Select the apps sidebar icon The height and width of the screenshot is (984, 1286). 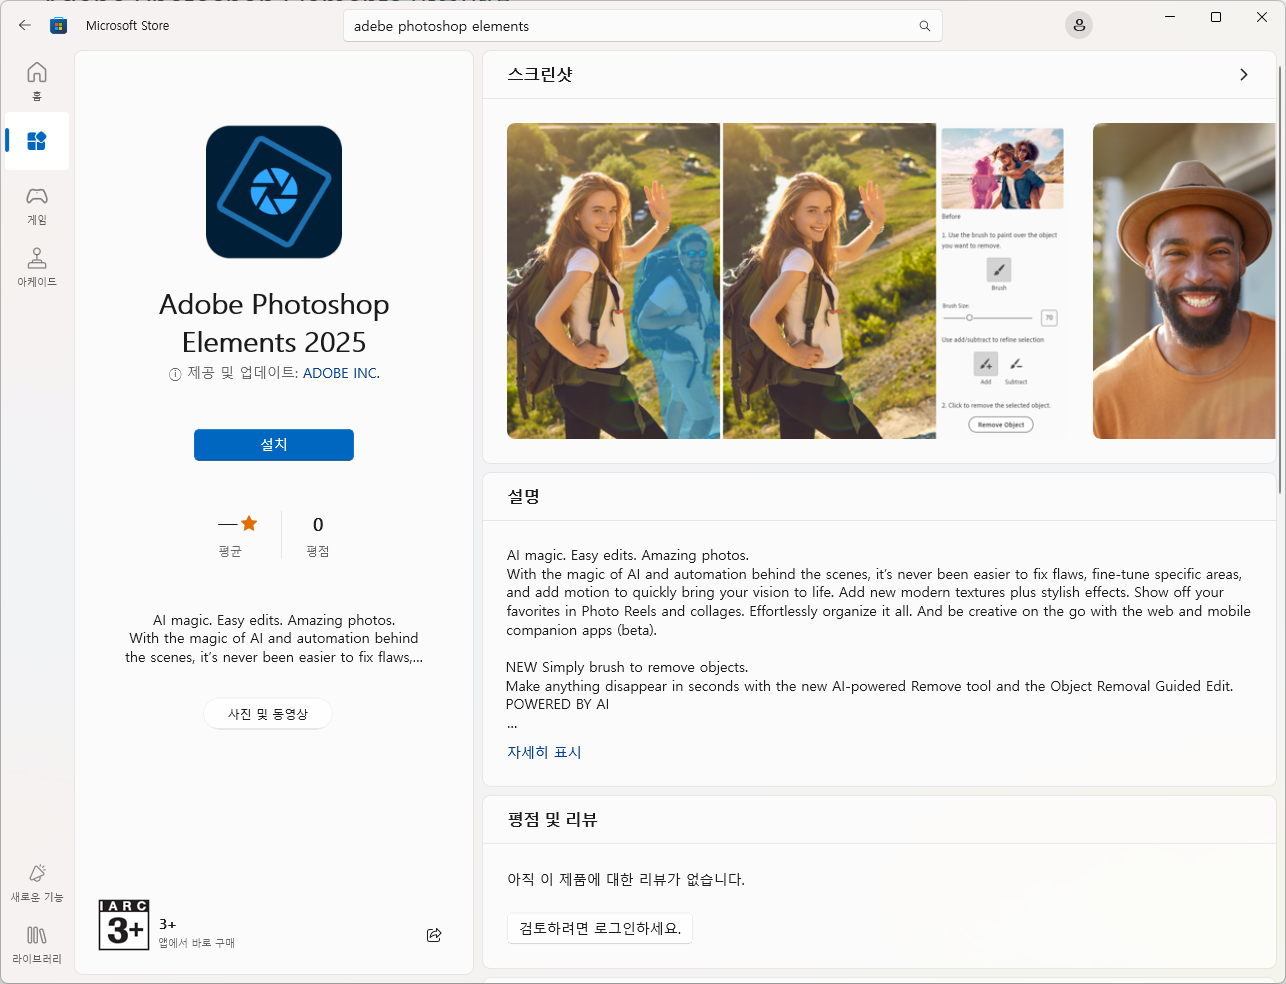(x=37, y=141)
